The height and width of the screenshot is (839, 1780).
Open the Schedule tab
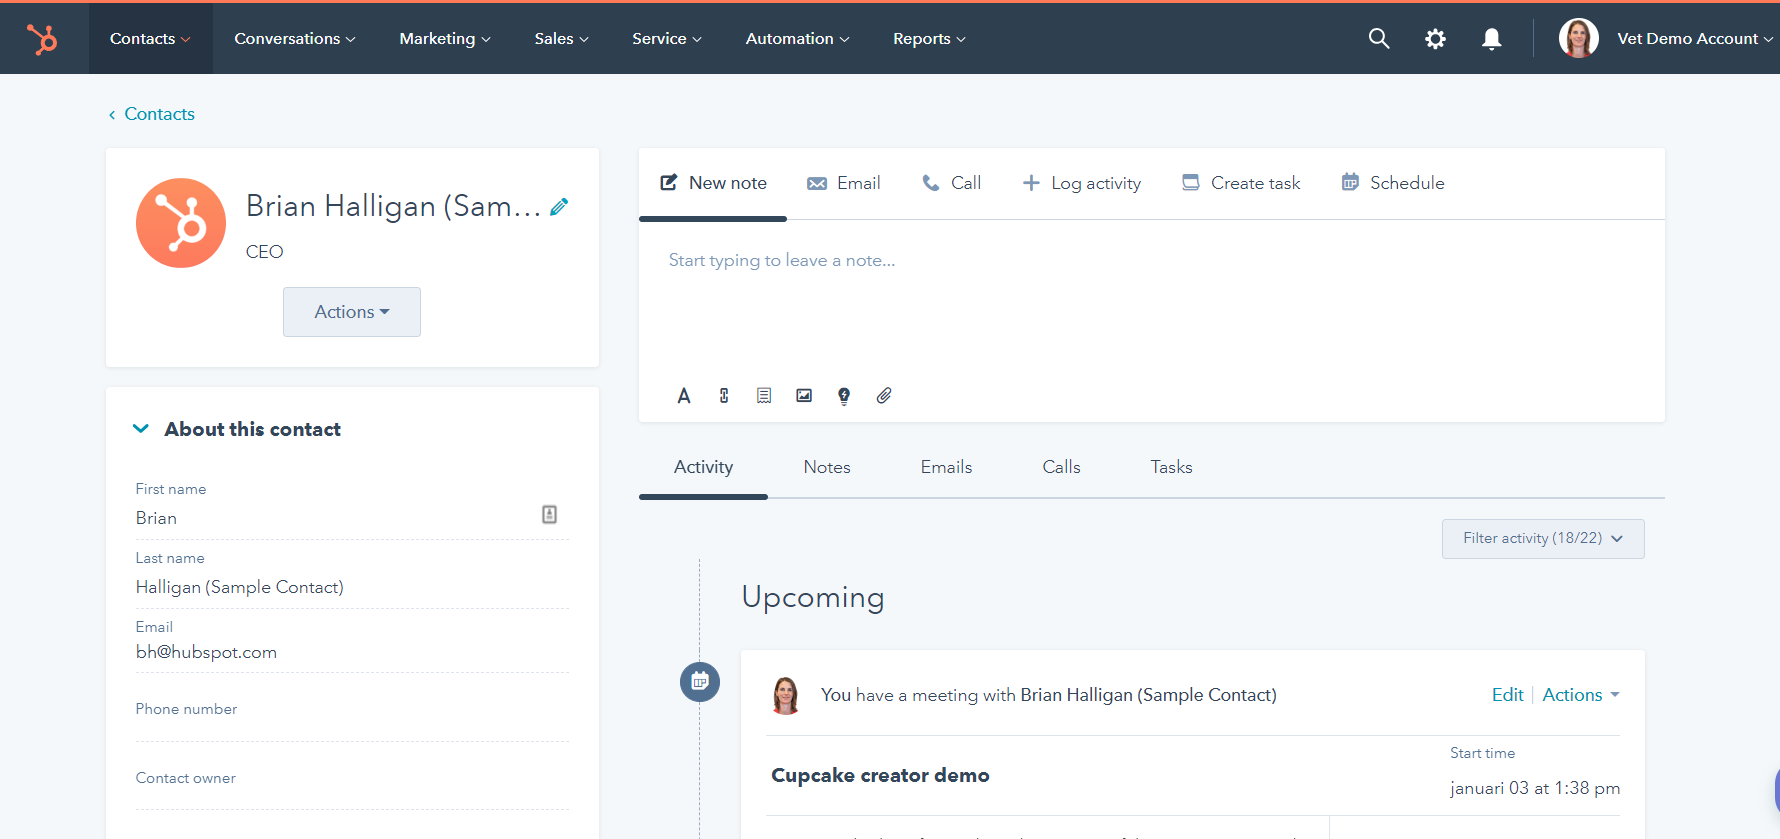pos(1393,183)
